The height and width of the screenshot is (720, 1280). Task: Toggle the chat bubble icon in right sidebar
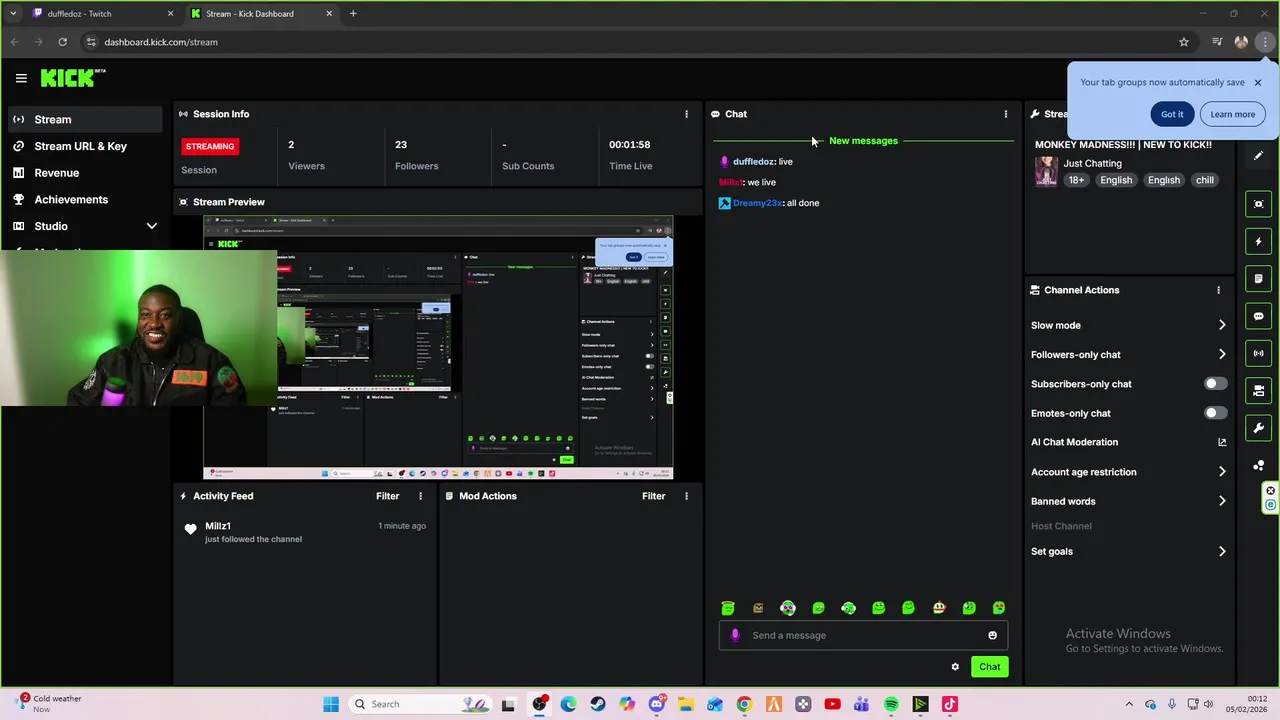1258,316
